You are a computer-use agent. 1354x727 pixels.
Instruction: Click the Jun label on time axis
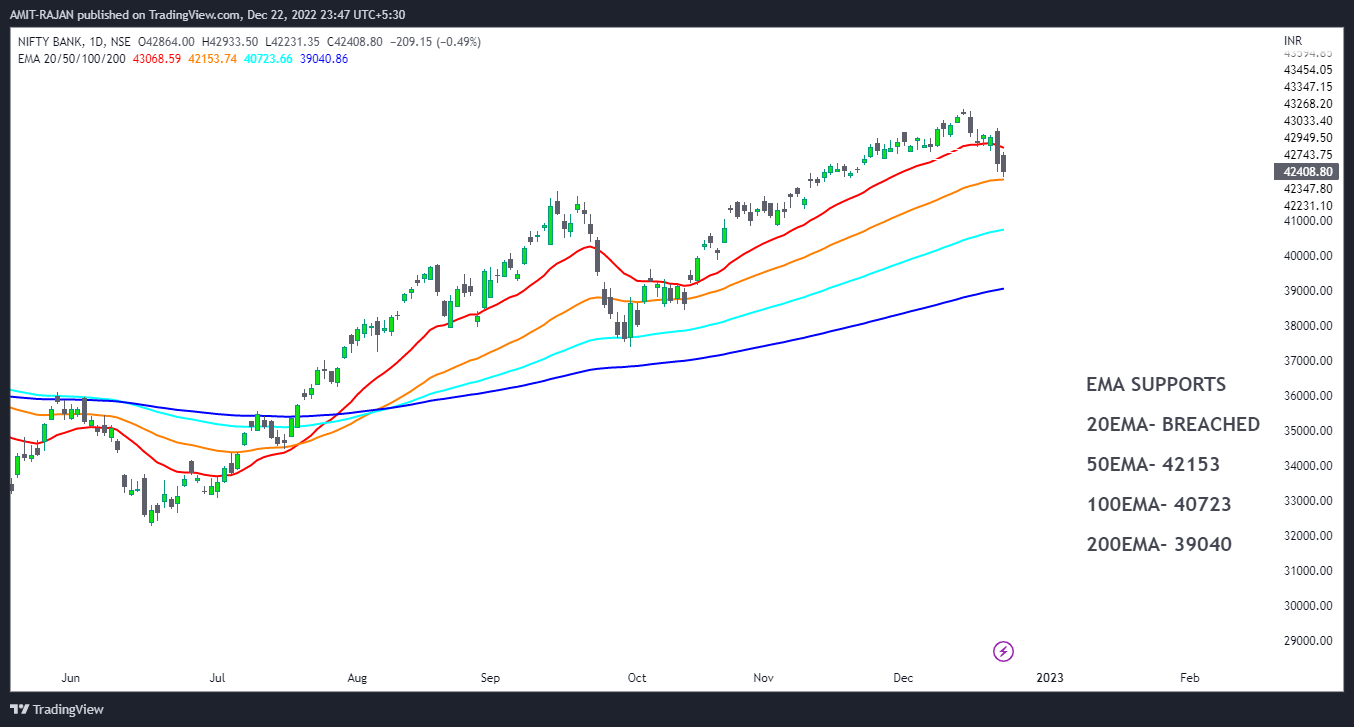coord(70,678)
